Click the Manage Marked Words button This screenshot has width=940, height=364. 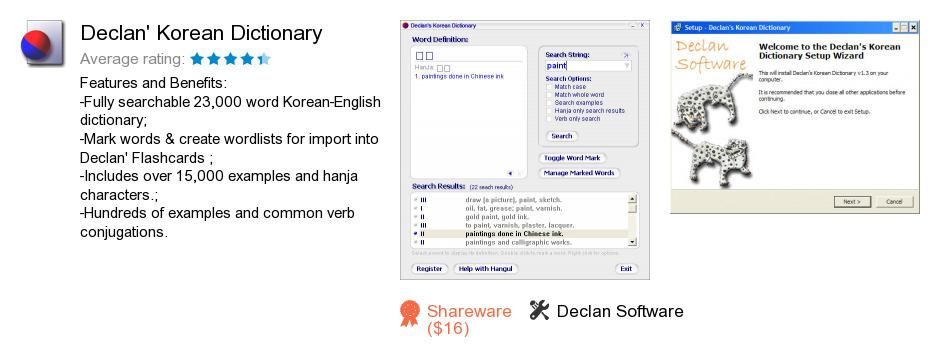pyautogui.click(x=579, y=173)
